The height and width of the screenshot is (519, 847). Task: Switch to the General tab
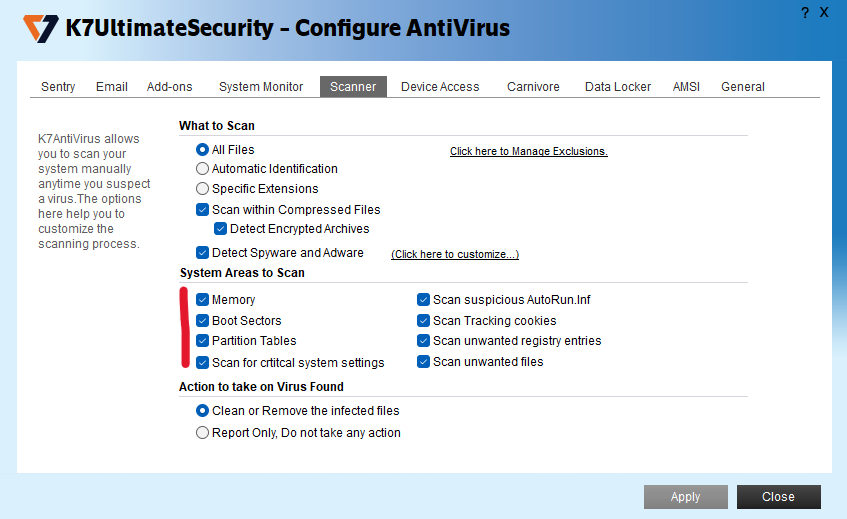(743, 87)
